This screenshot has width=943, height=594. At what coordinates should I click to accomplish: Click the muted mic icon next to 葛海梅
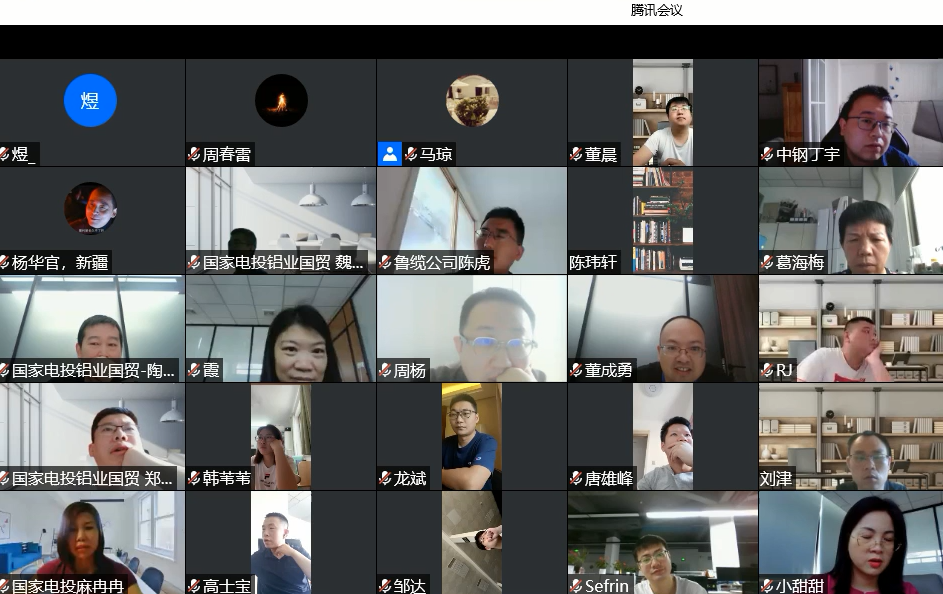(x=767, y=262)
